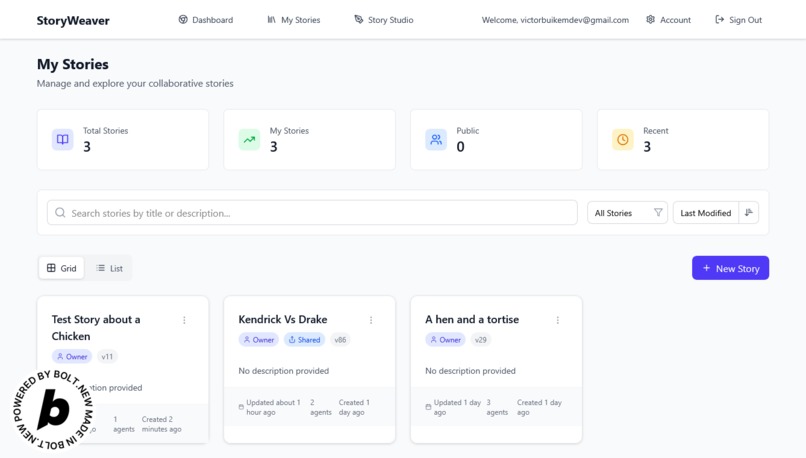Click the StoryWeaver logo

click(x=73, y=21)
